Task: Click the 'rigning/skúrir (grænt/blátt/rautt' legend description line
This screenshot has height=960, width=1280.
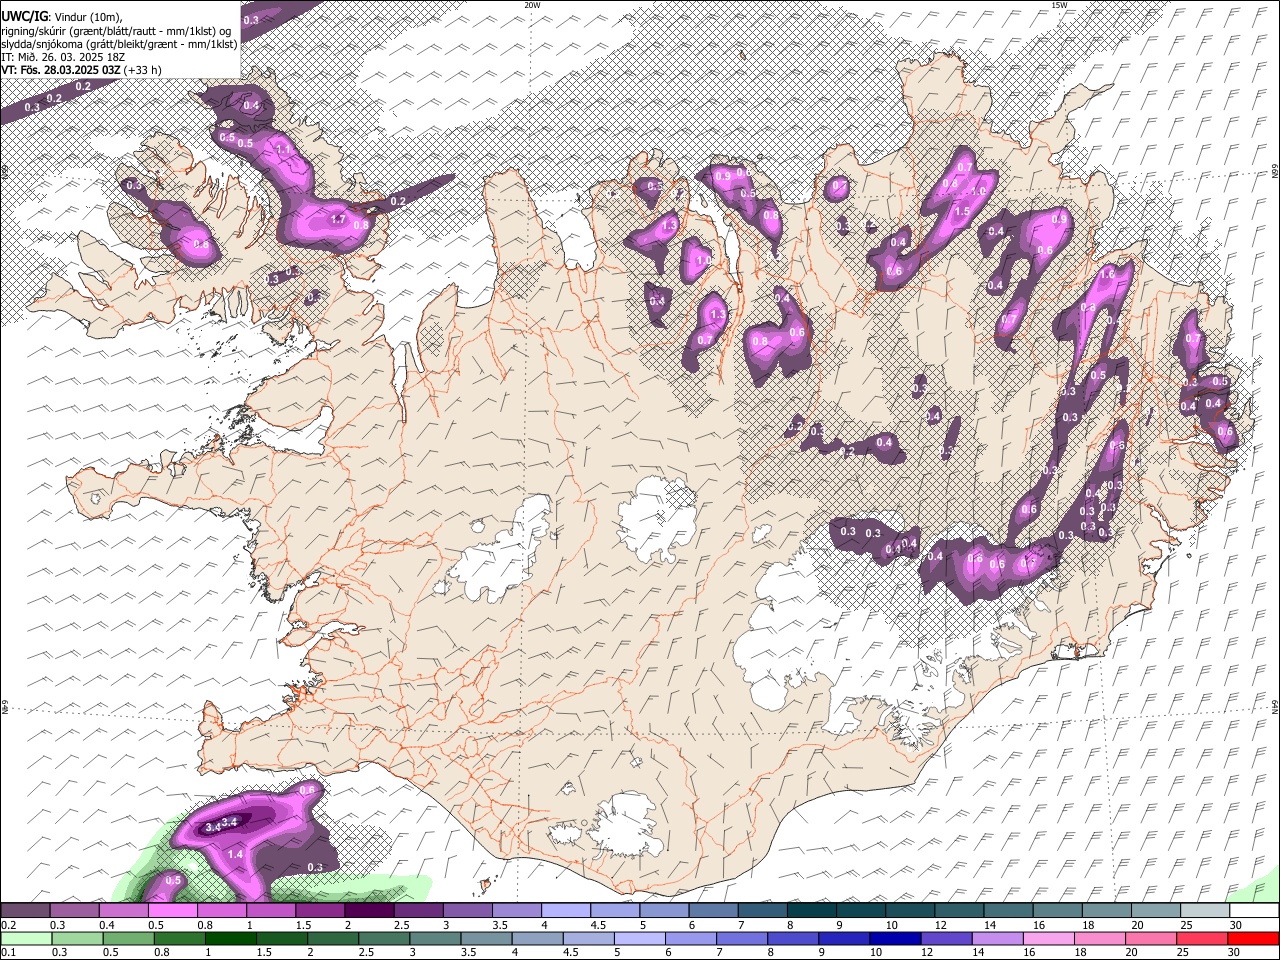Action: coord(115,31)
